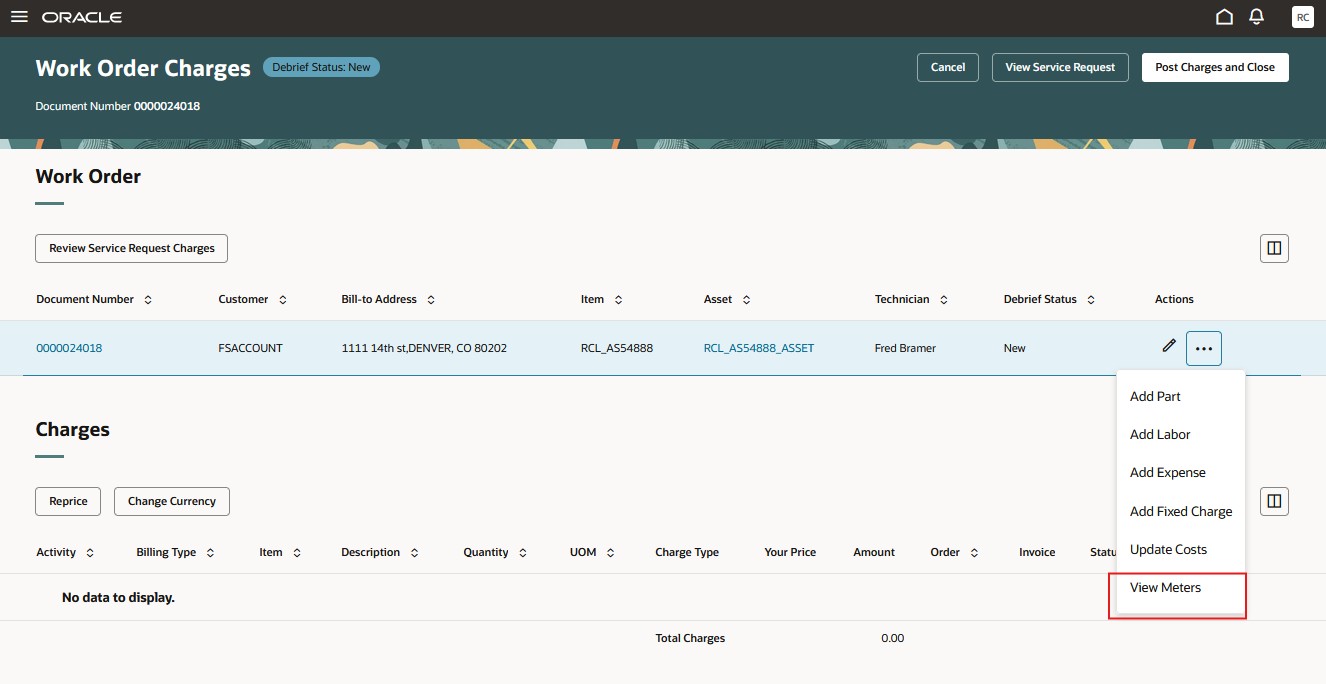The width and height of the screenshot is (1326, 684).
Task: Sort by Debrief Status column
Action: point(1091,299)
